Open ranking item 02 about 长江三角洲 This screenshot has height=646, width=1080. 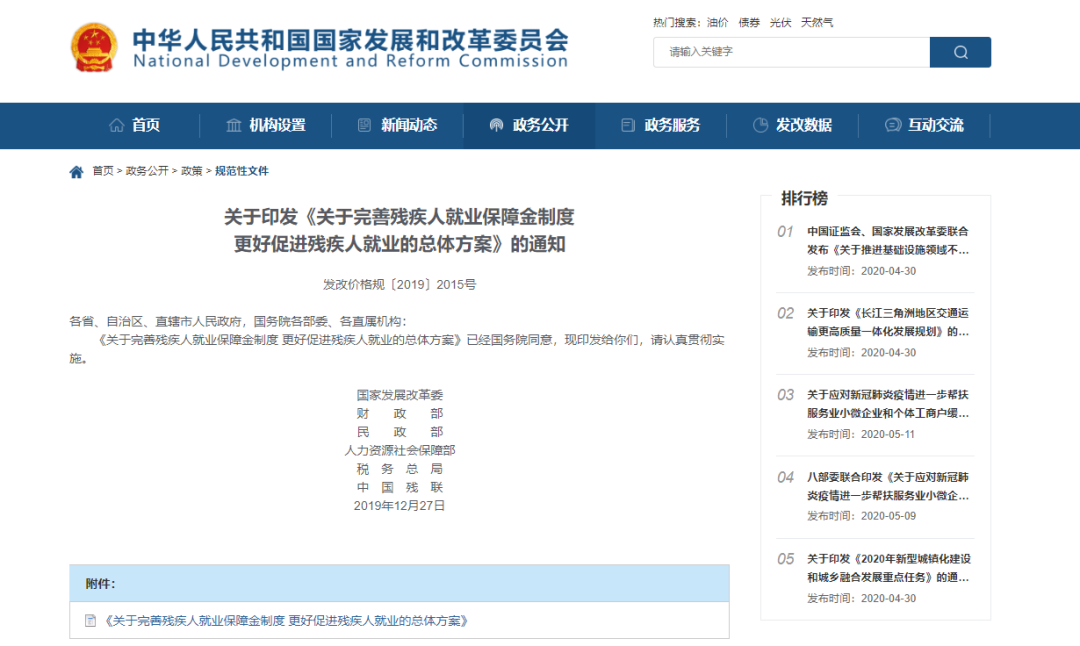click(887, 322)
